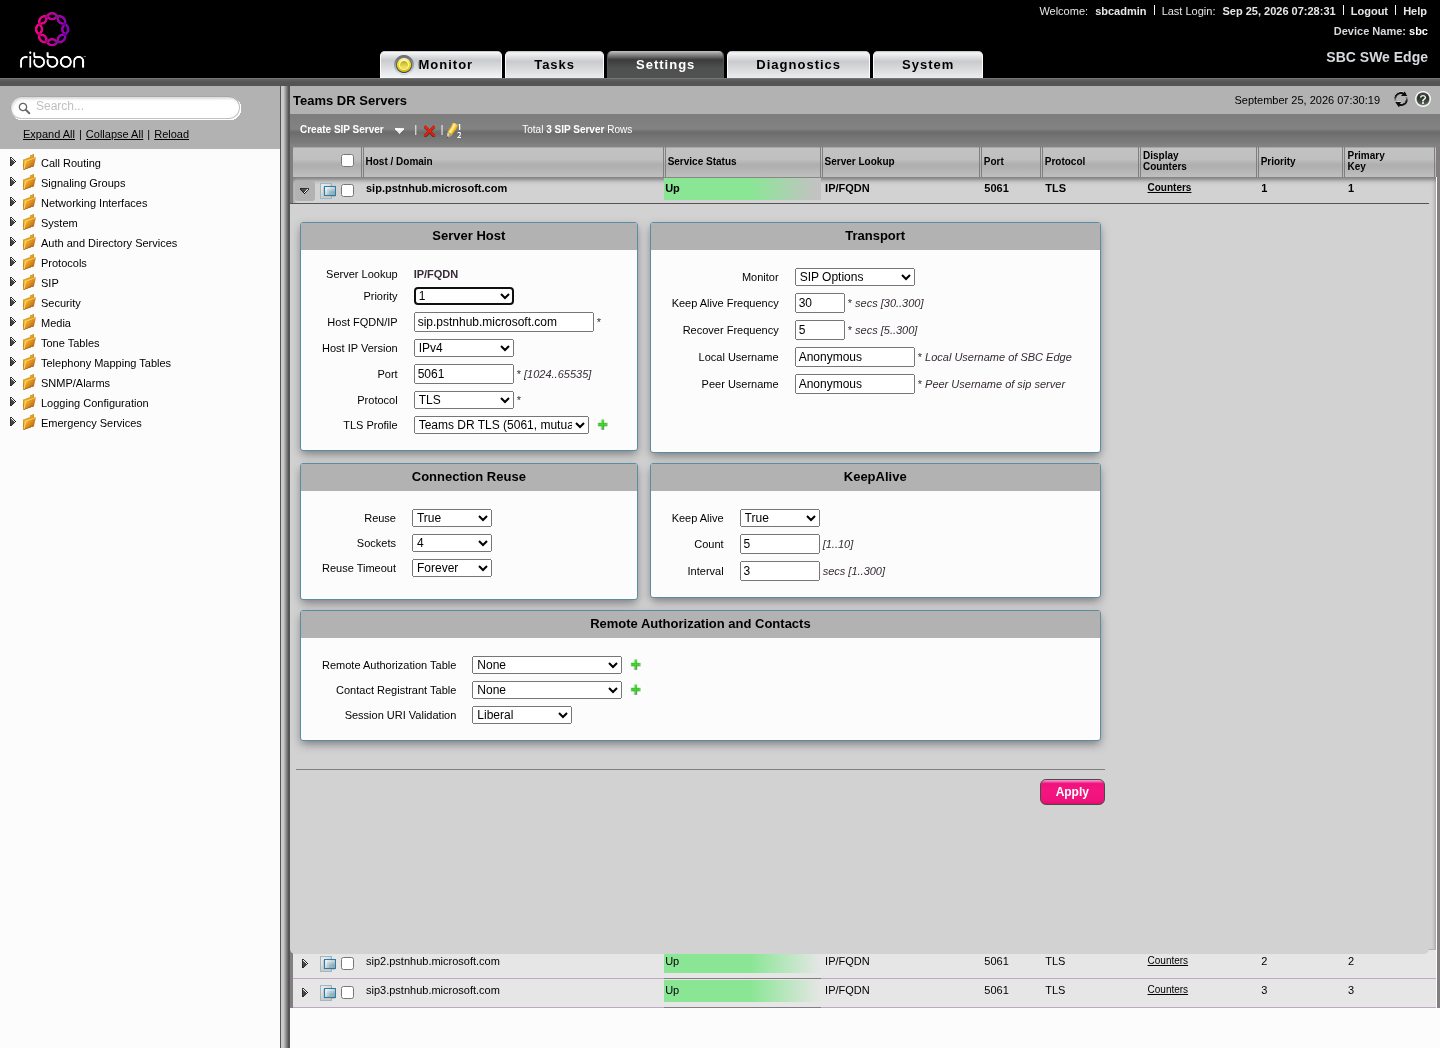1440x1048 pixels.
Task: Click the Logging Configuration folder icon
Action: [29, 402]
